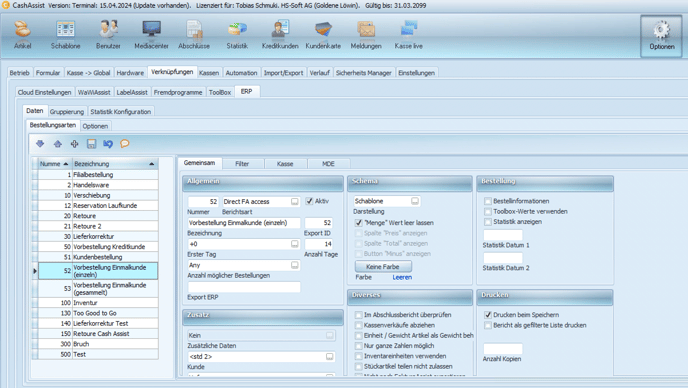Click the blue down arrow toolbar icon
Image resolution: width=688 pixels, height=388 pixels.
pos(40,144)
